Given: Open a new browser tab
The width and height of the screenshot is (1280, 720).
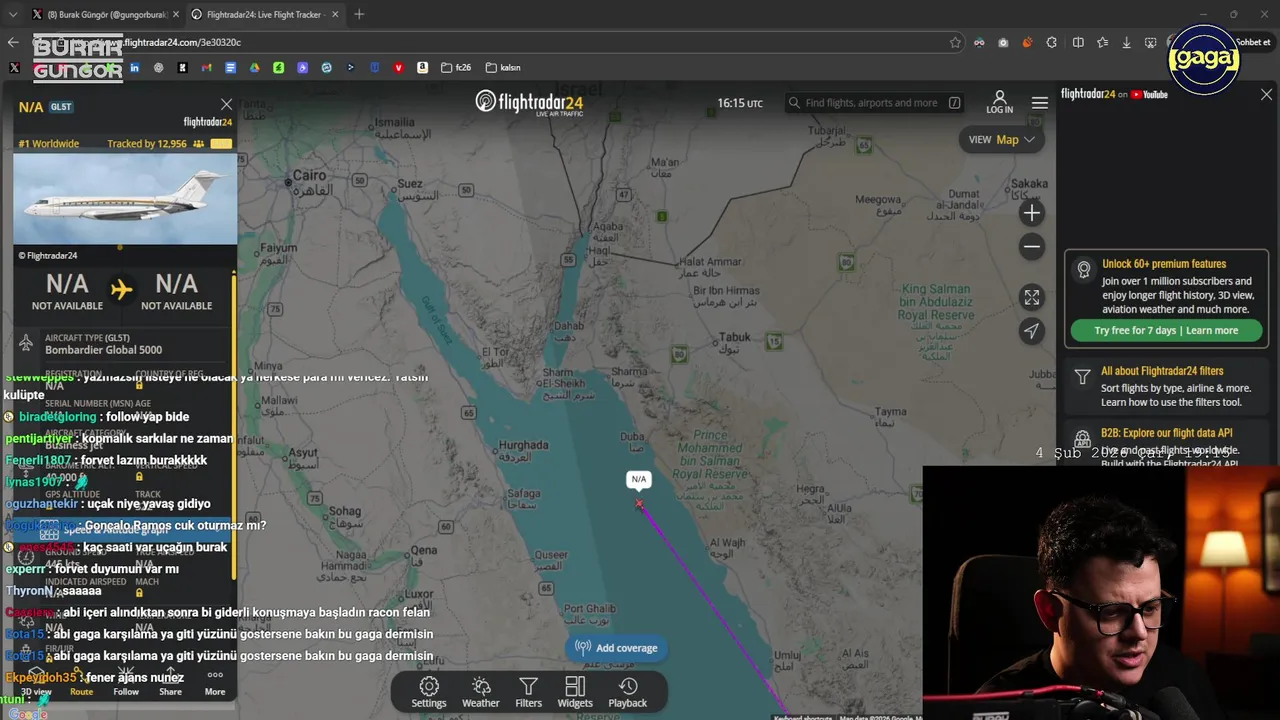Looking at the screenshot, I should [x=359, y=14].
